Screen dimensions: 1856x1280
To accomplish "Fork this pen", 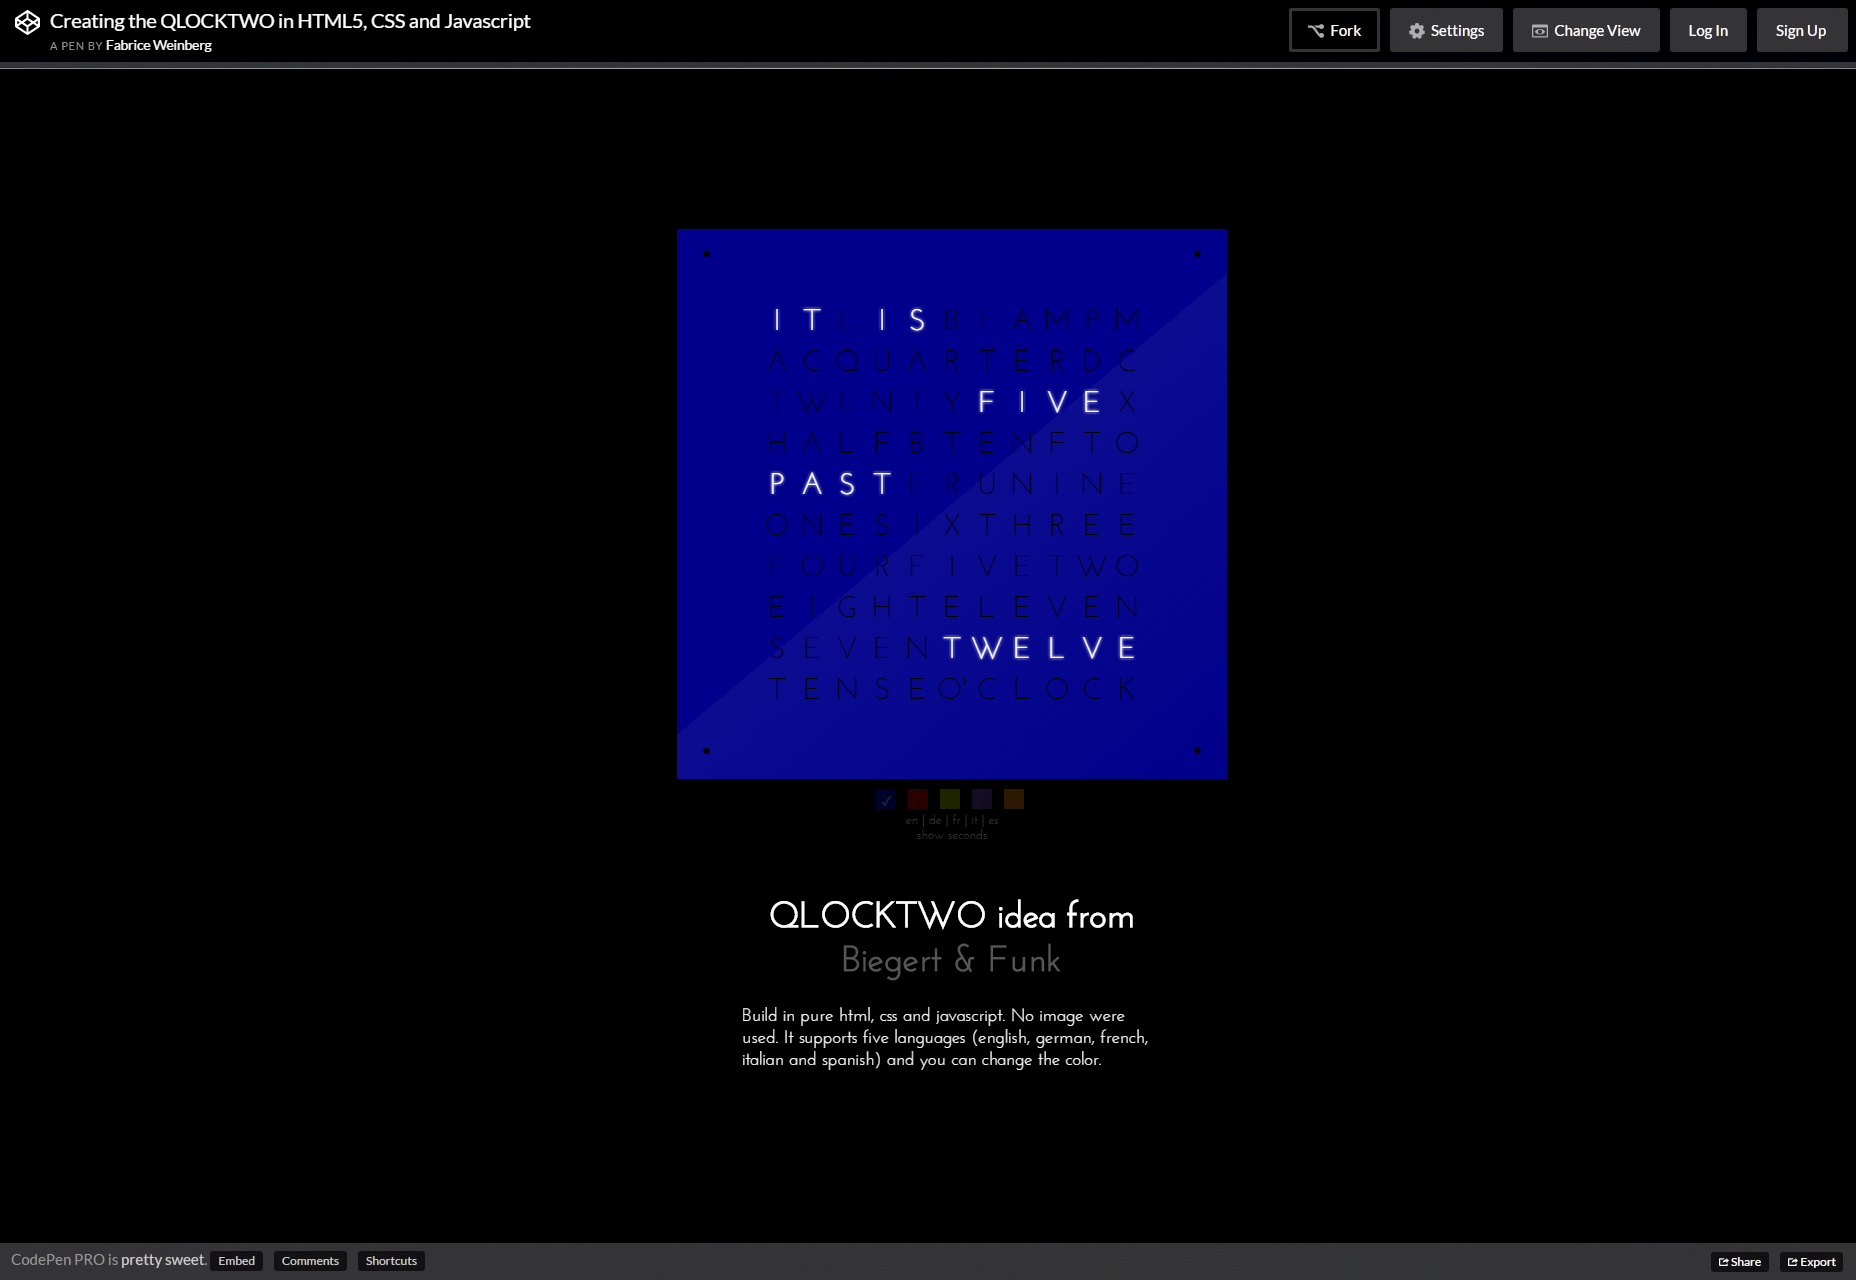I will coord(1334,30).
